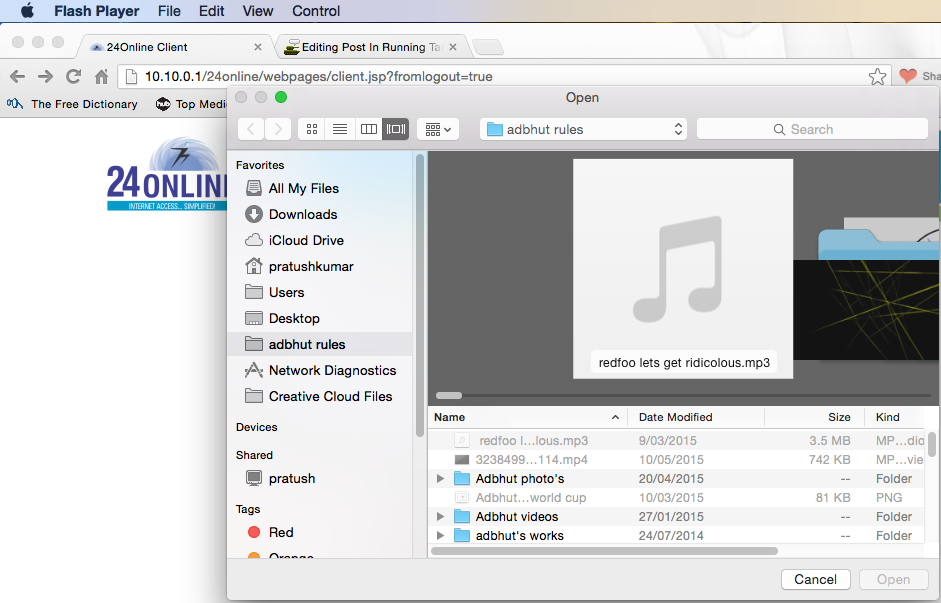The width and height of the screenshot is (941, 603).
Task: Open the item arrangement dropdown
Action: 437,129
